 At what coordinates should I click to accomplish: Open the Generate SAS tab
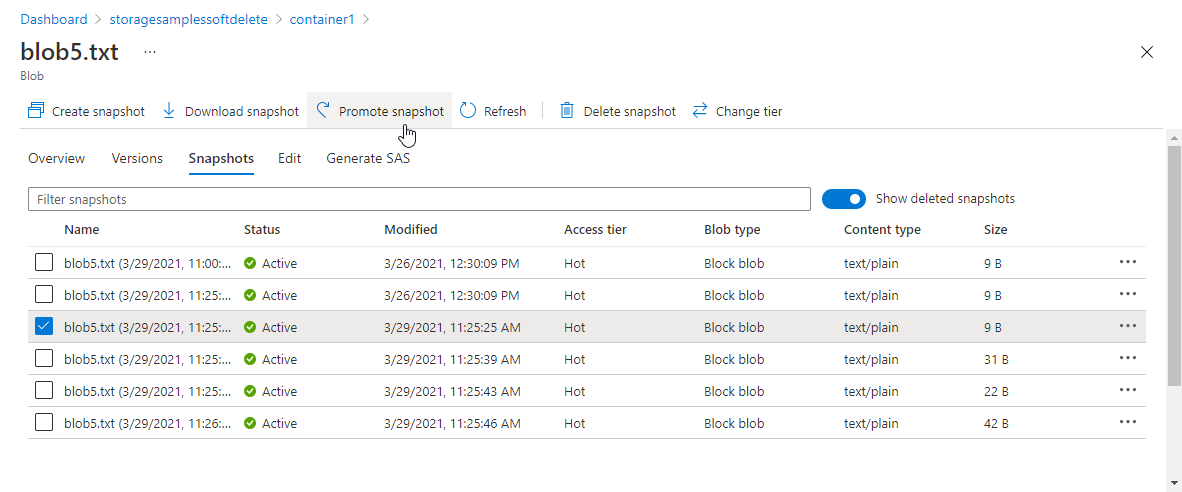368,158
